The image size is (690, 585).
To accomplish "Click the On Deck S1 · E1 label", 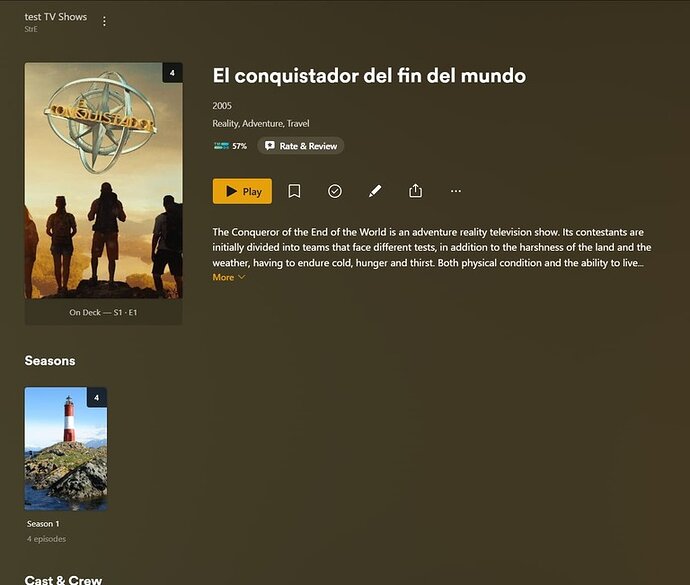I will click(x=103, y=313).
